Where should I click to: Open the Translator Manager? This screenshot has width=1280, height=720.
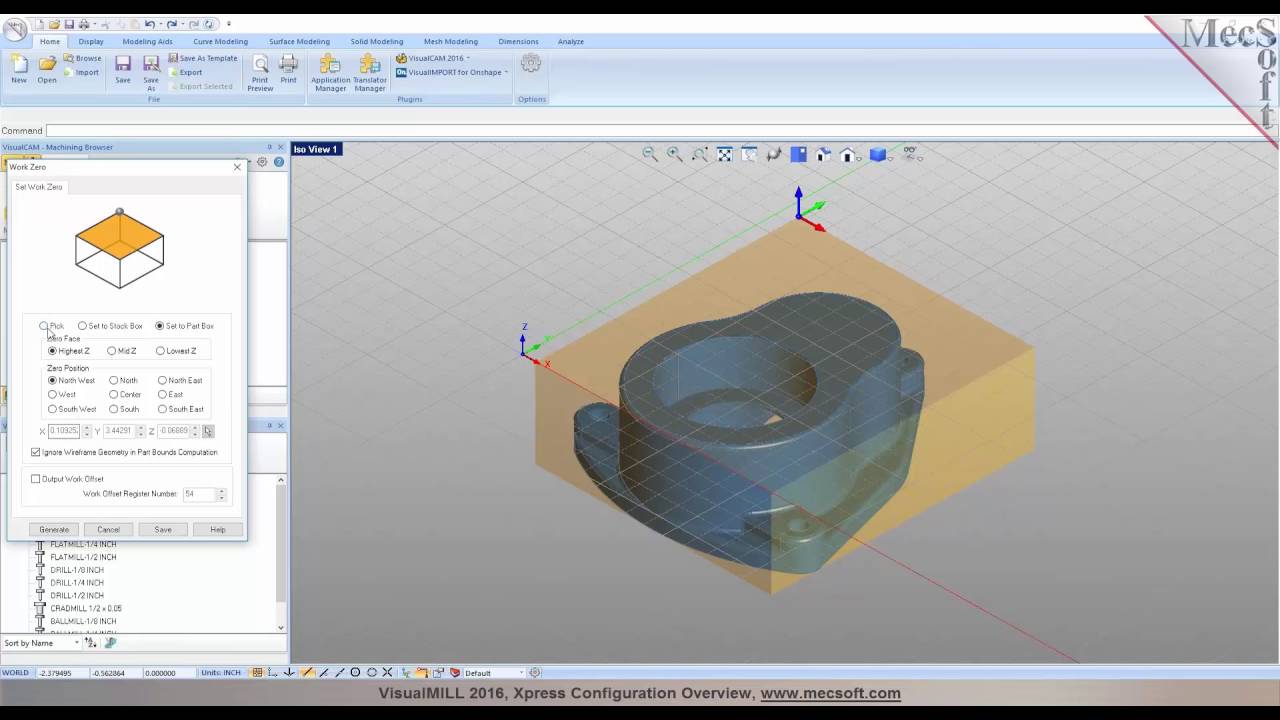[x=370, y=72]
